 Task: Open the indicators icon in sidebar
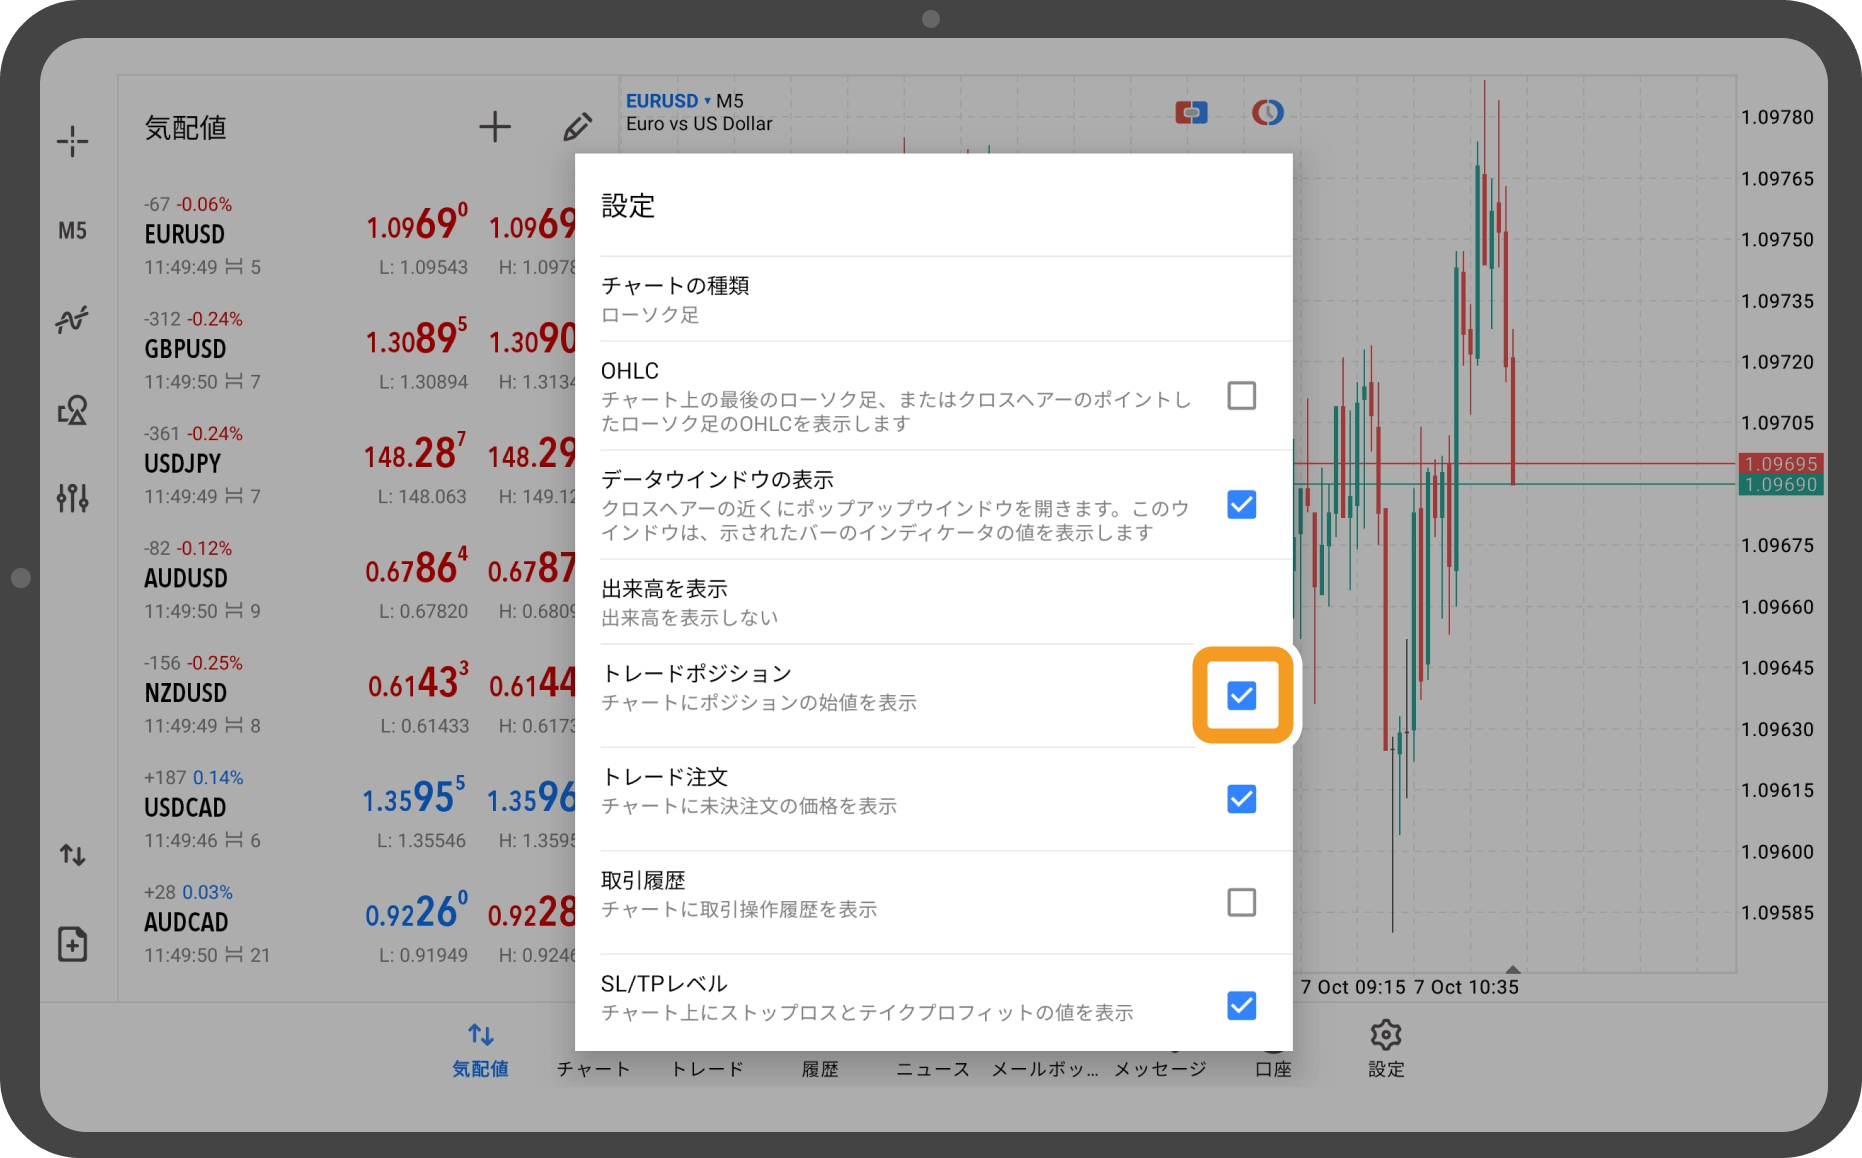(x=72, y=320)
